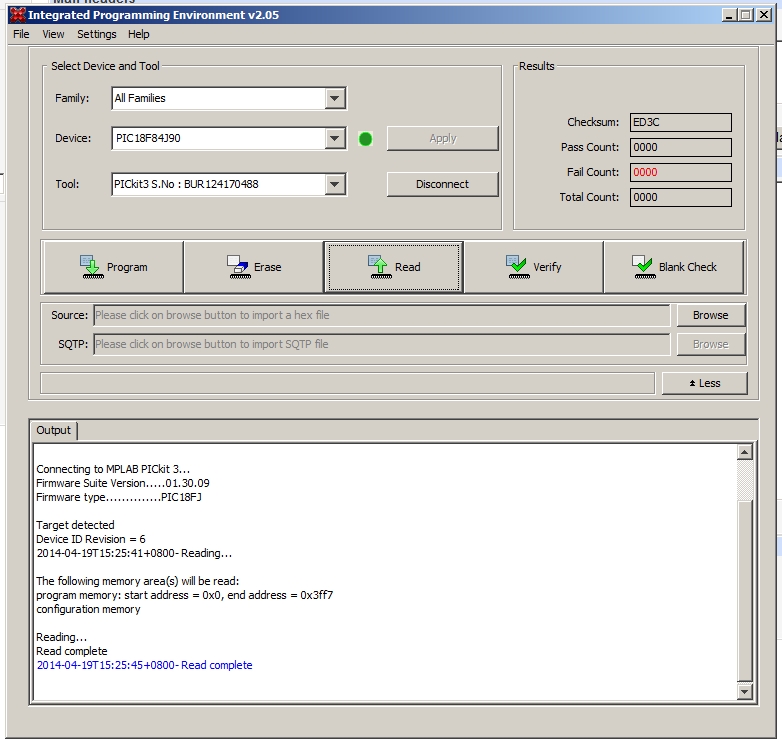782x747 pixels.
Task: Click the green download icon on Program
Action: [x=91, y=267]
